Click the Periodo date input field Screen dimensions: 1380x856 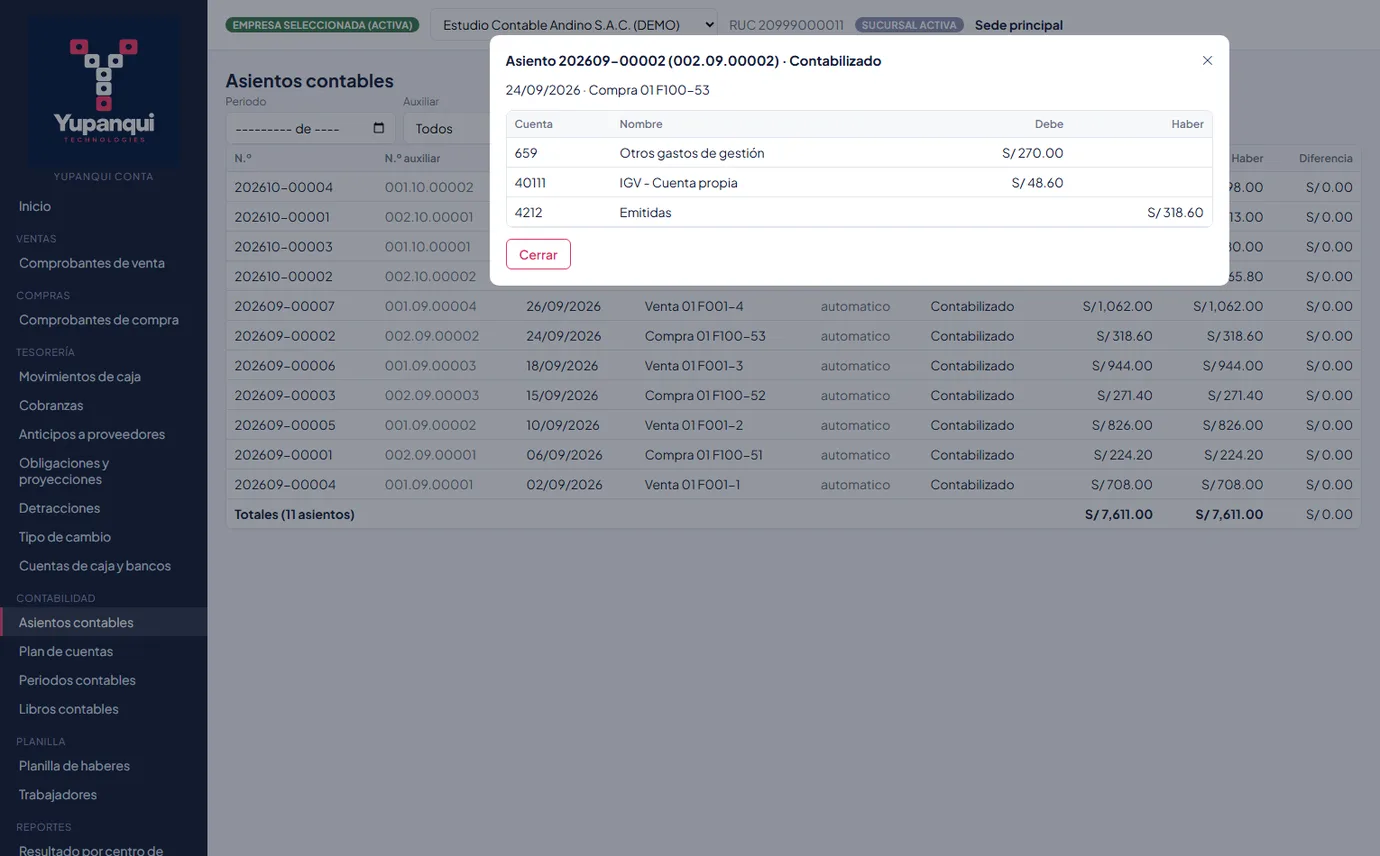tap(310, 129)
